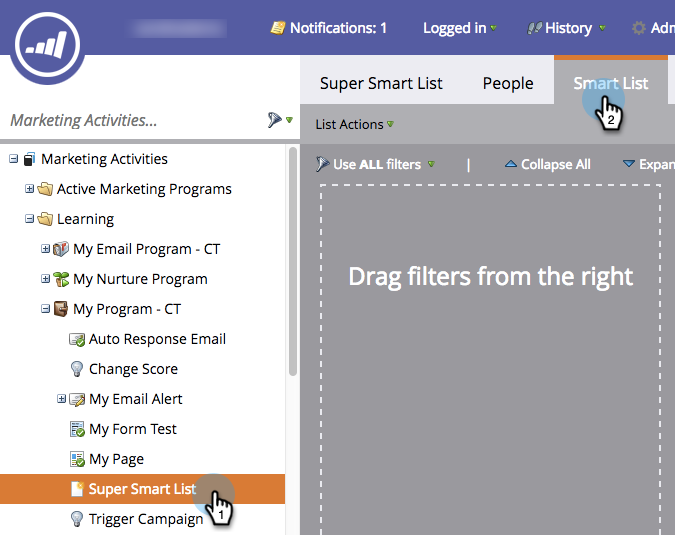Expand the Active Marketing Programs folder
This screenshot has width=675, height=535.
click(x=29, y=189)
